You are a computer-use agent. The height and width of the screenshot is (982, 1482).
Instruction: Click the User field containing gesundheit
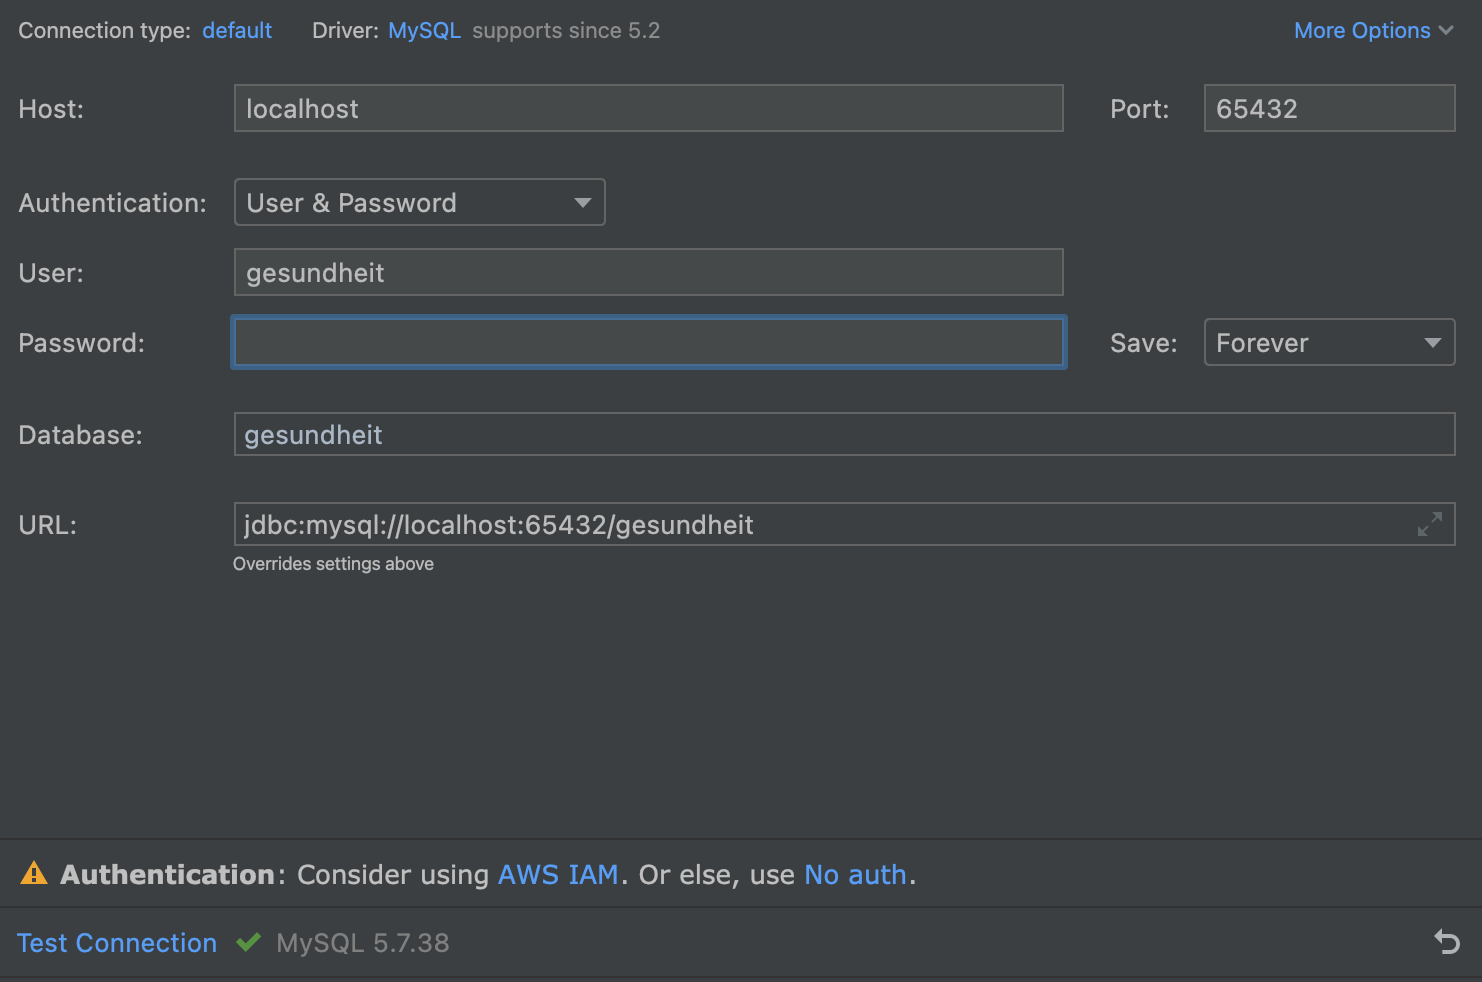[648, 271]
